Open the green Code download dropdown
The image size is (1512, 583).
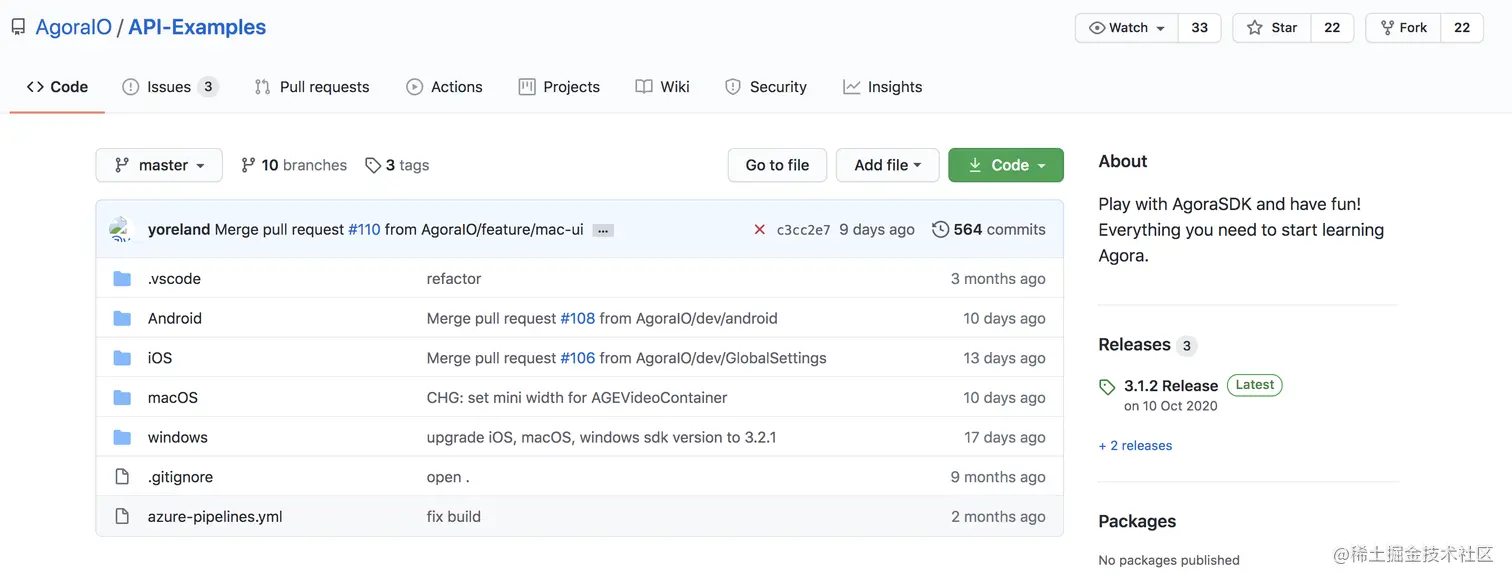pos(1006,165)
